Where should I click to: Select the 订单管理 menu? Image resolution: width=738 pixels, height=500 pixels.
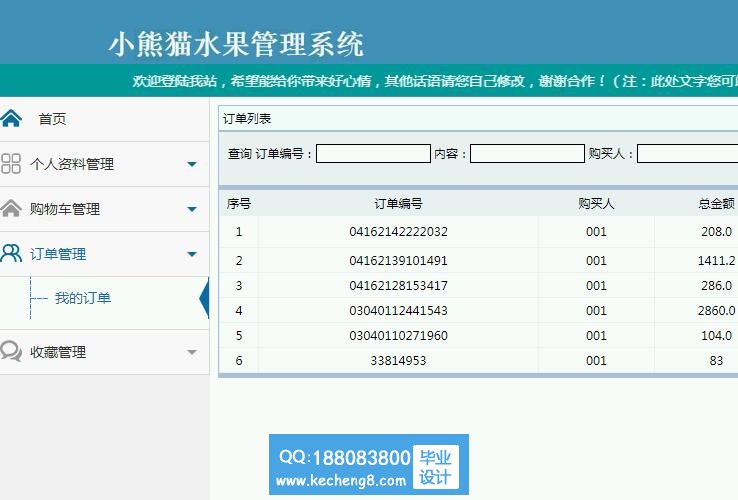(58, 254)
